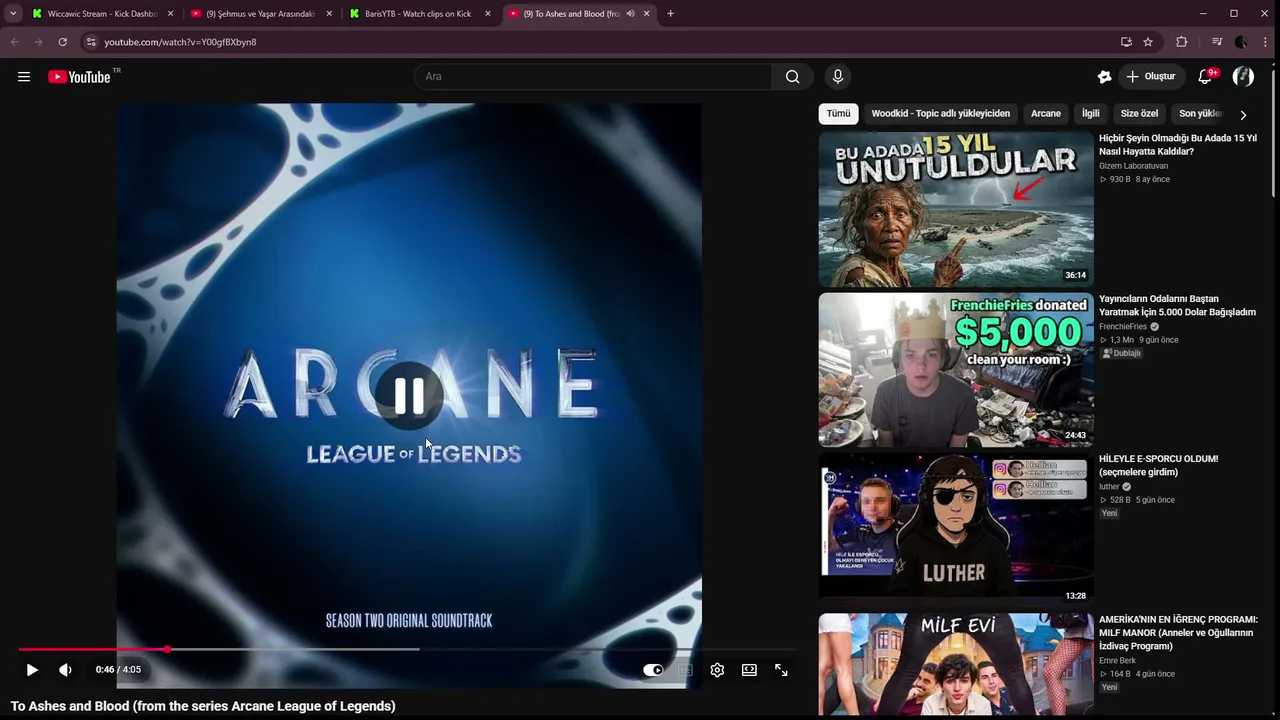Reload the page in the browser
Image resolution: width=1280 pixels, height=720 pixels.
[62, 42]
